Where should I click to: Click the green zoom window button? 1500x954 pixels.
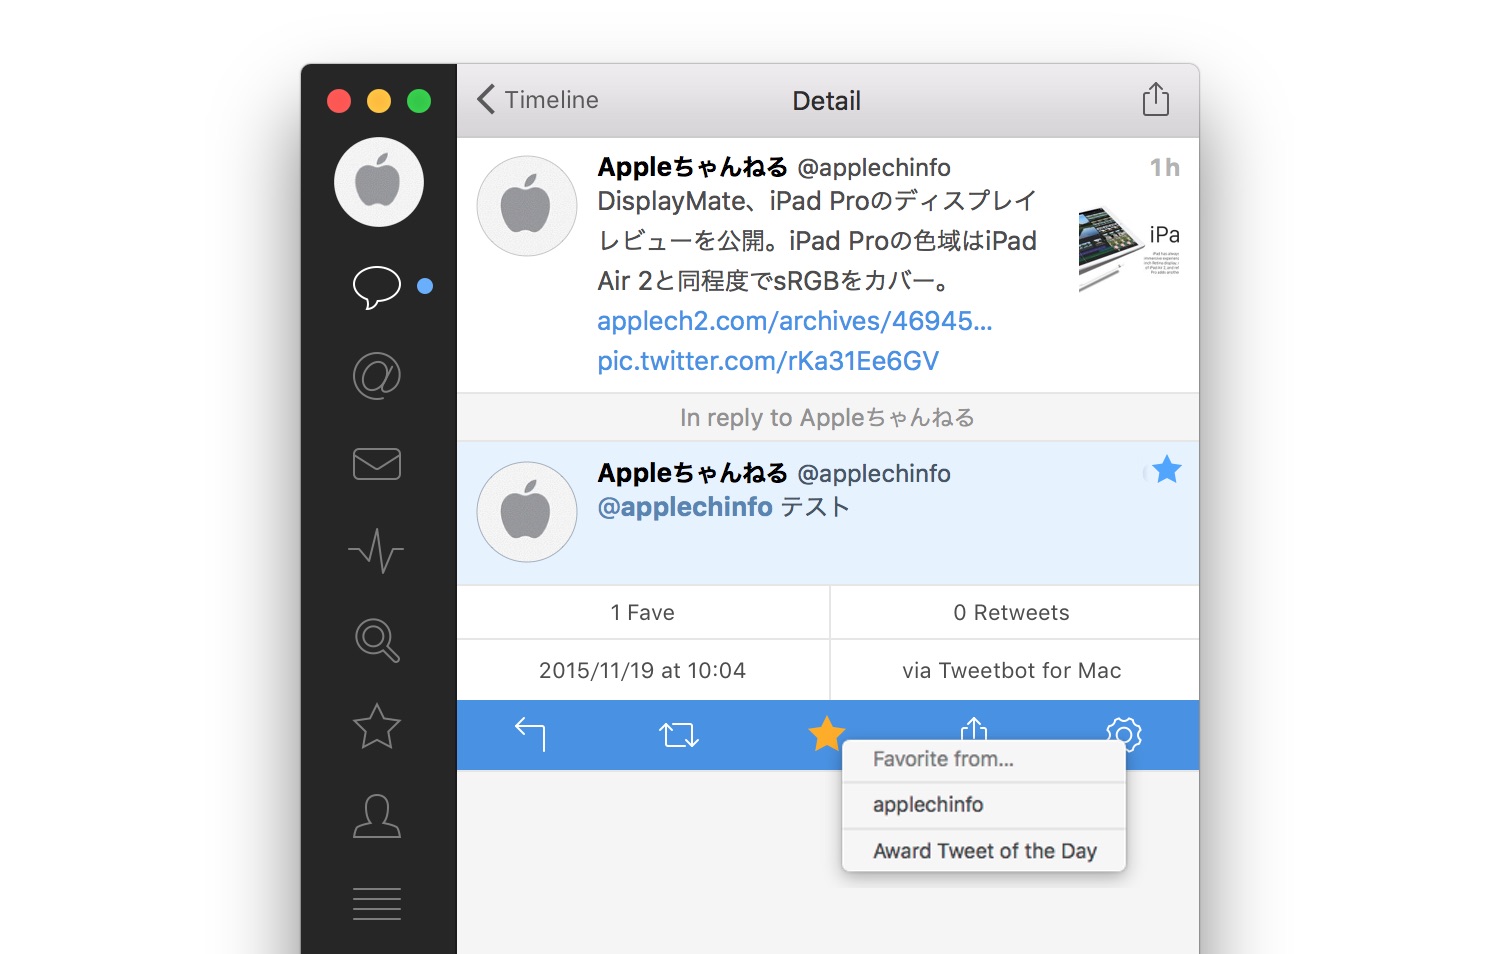coord(419,101)
